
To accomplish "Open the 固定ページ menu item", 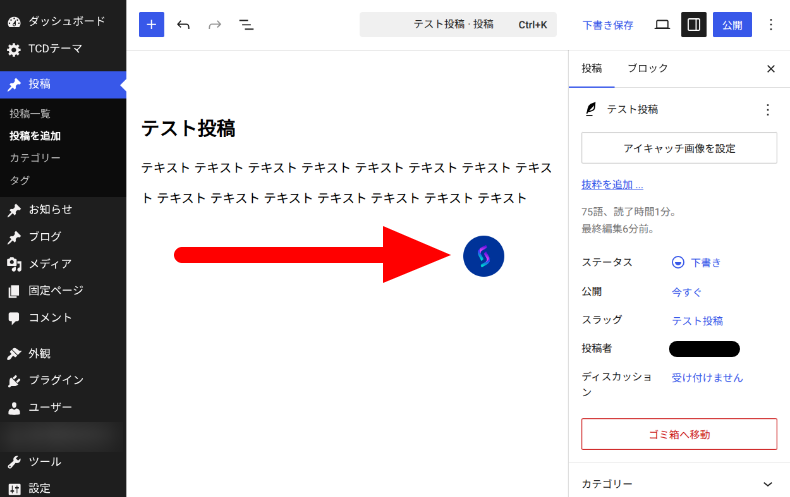I will pos(63,290).
